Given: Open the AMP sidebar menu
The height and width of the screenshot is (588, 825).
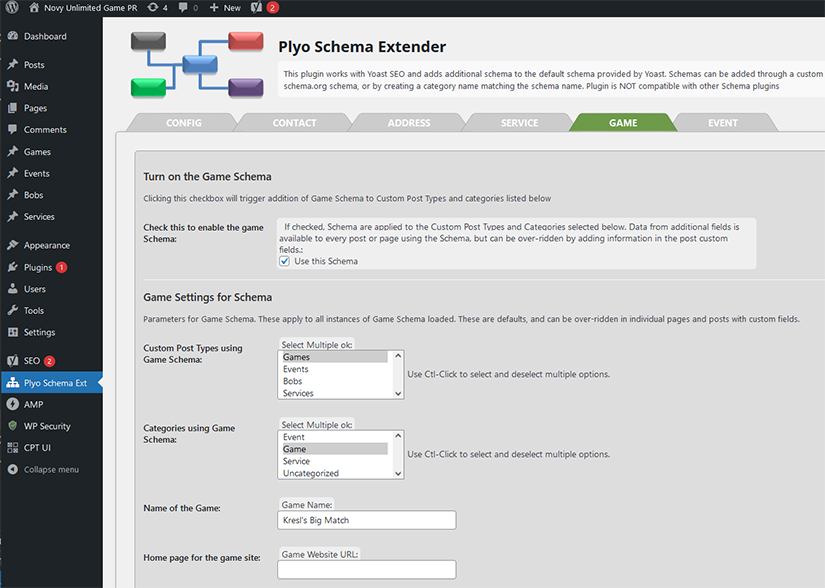Looking at the screenshot, I should point(33,404).
